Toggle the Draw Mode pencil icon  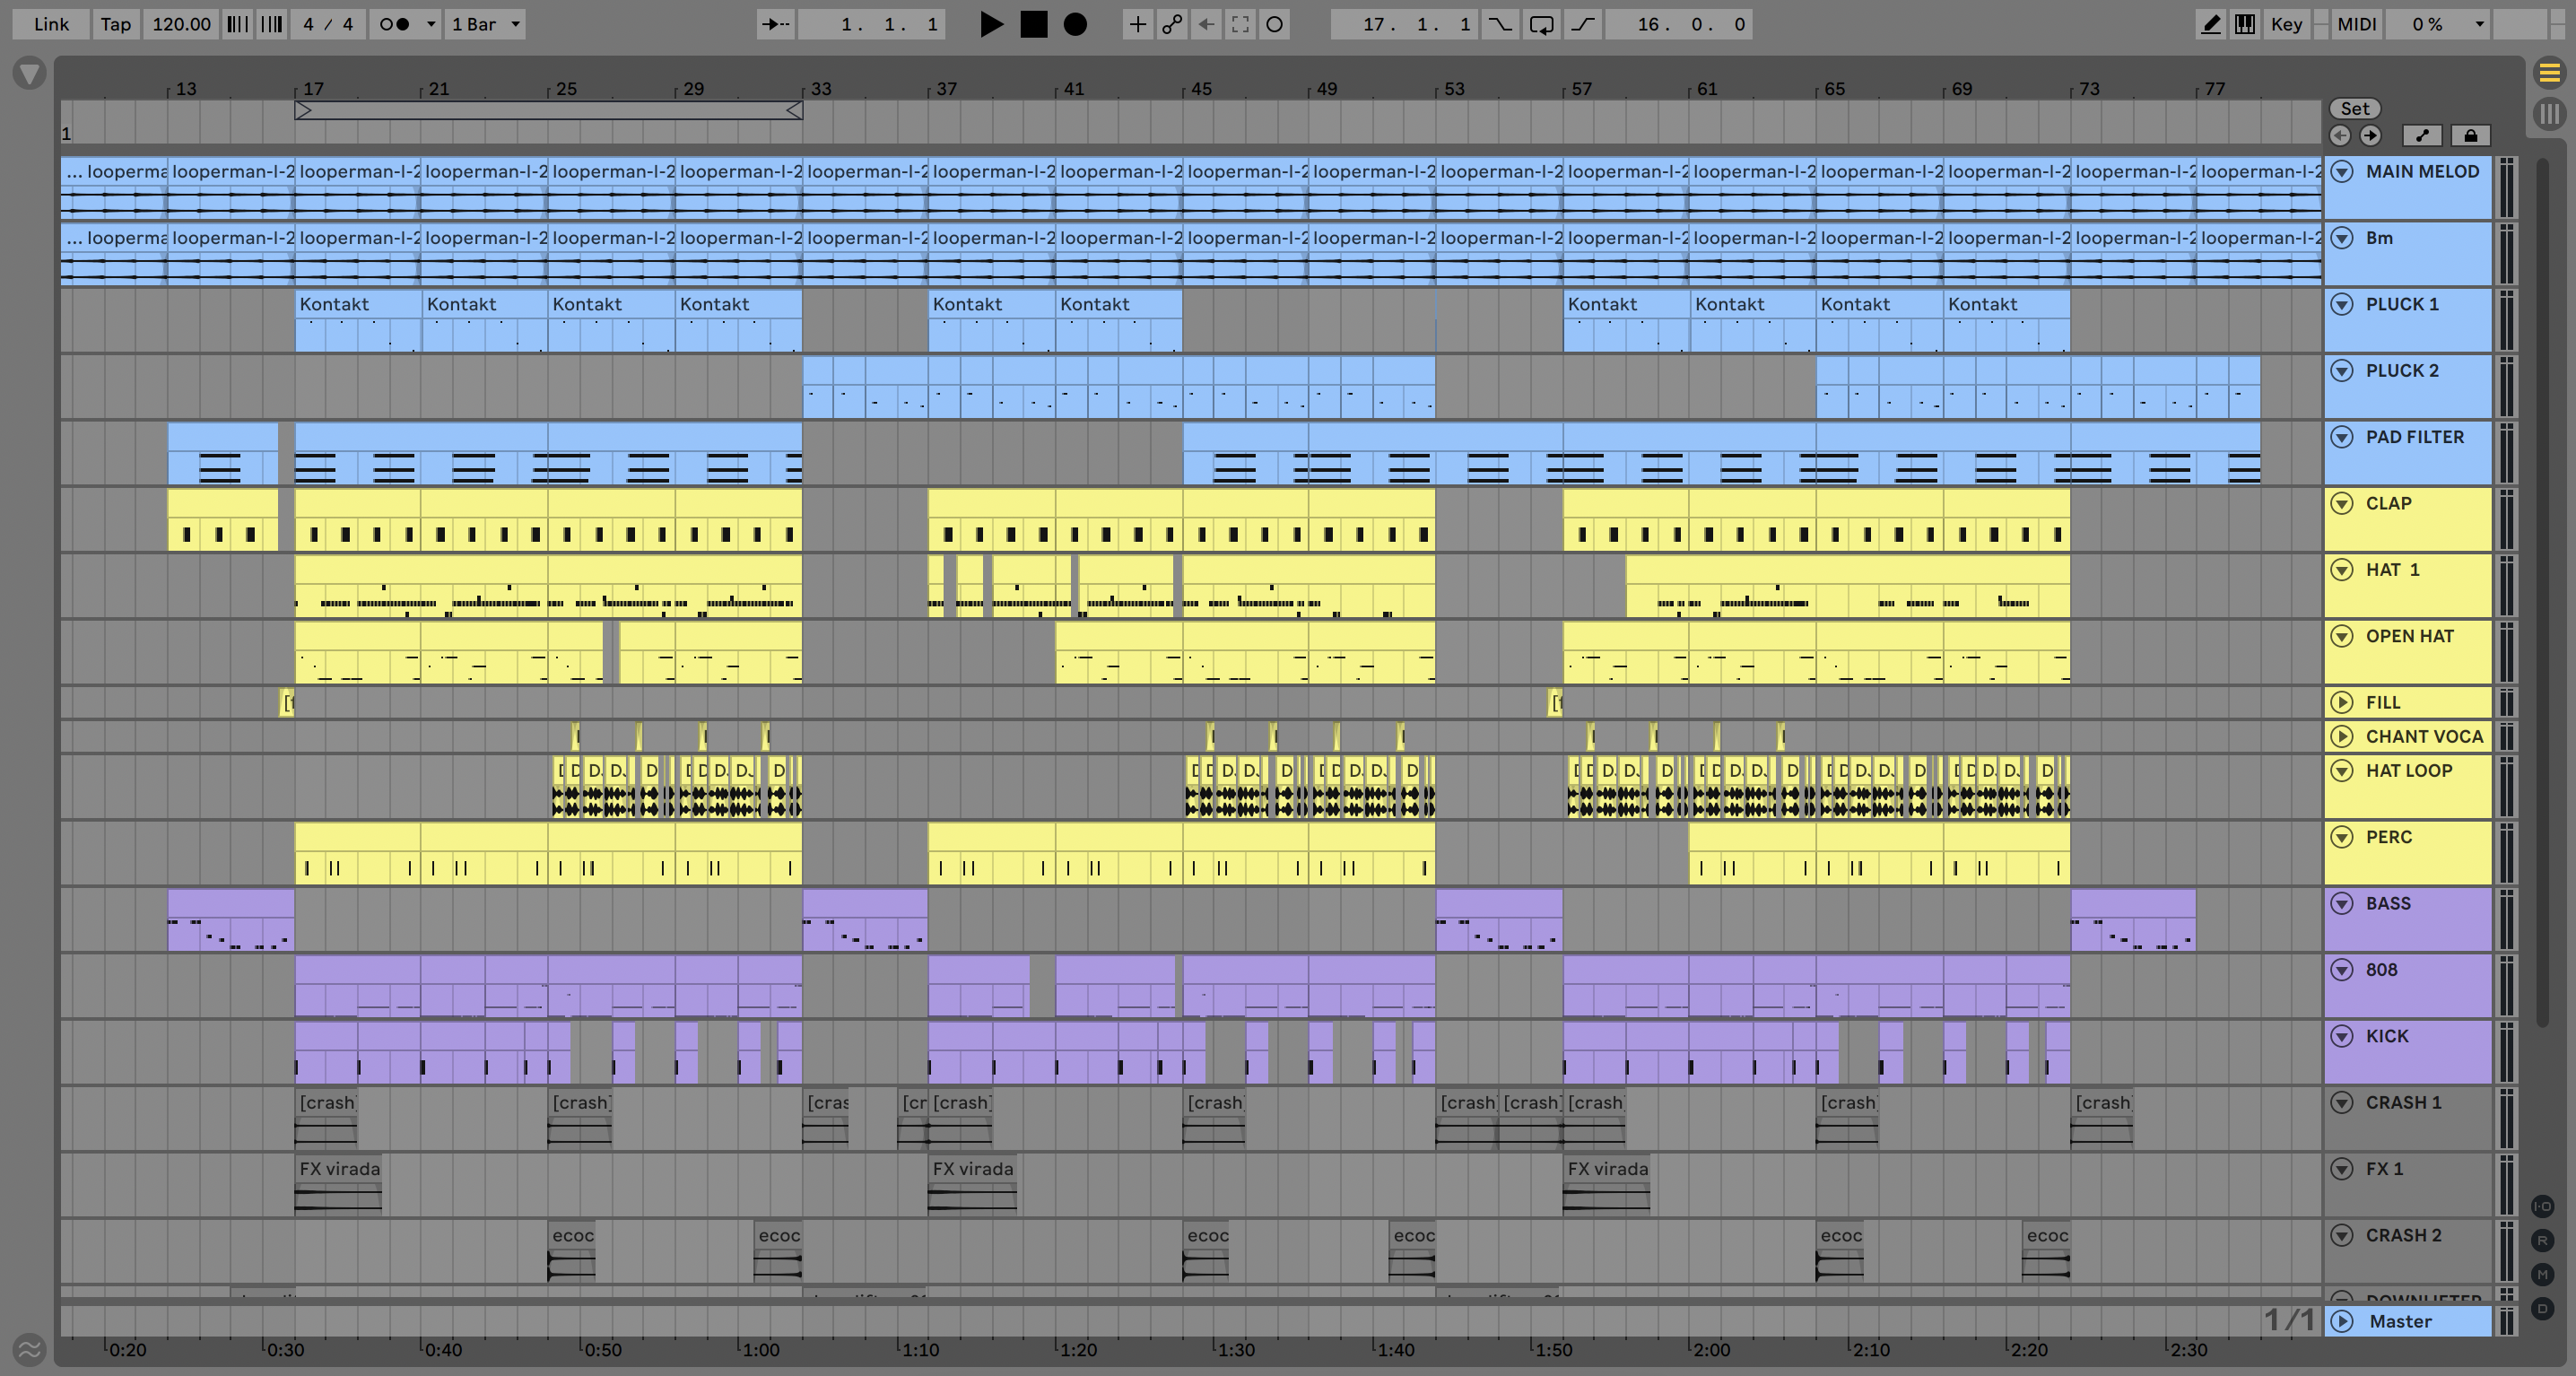[2211, 25]
